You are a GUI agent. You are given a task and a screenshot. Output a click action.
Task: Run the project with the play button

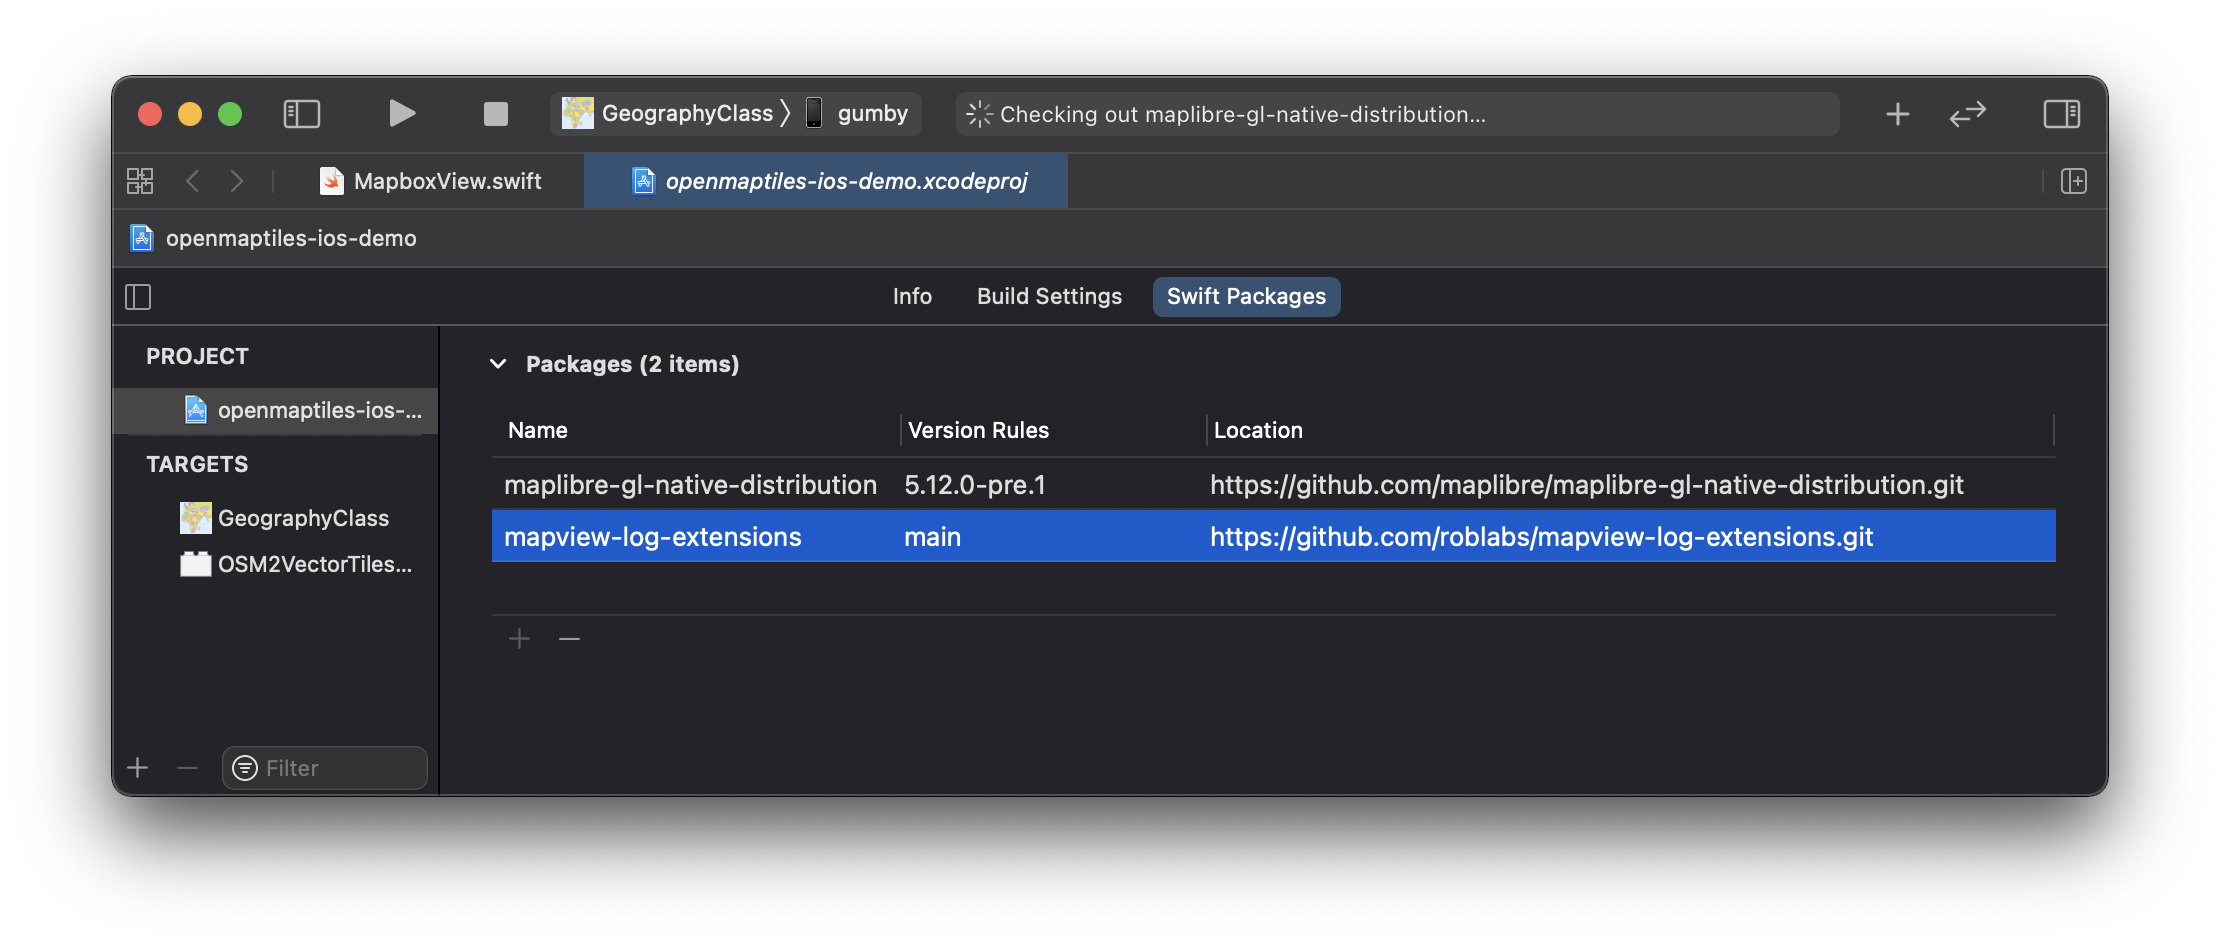(402, 114)
